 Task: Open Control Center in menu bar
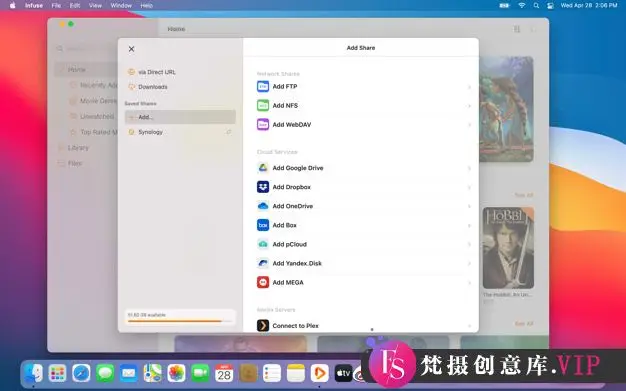[550, 6]
